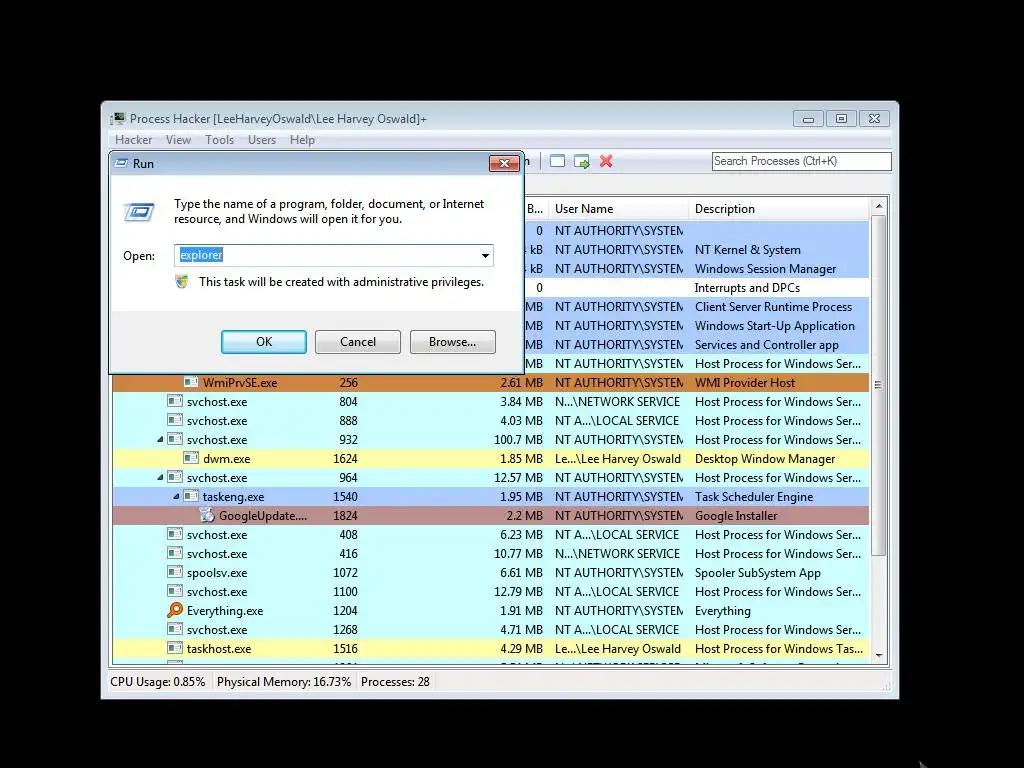Click the Run dialog's large program icon
Viewport: 1024px width, 768px height.
point(139,212)
